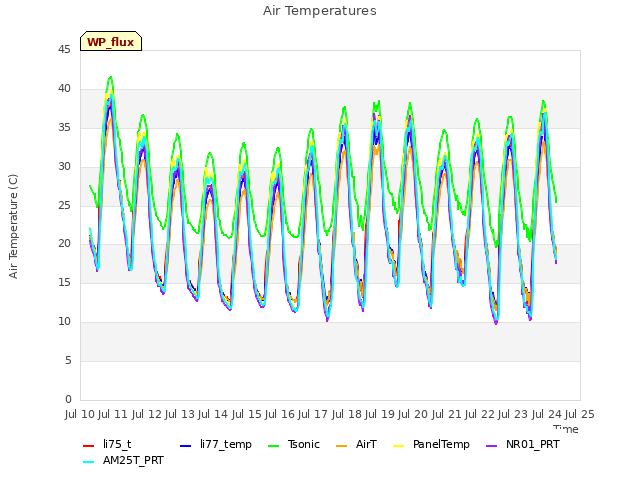Click the Jul 10 x-axis label
The image size is (640, 480).
click(x=80, y=415)
